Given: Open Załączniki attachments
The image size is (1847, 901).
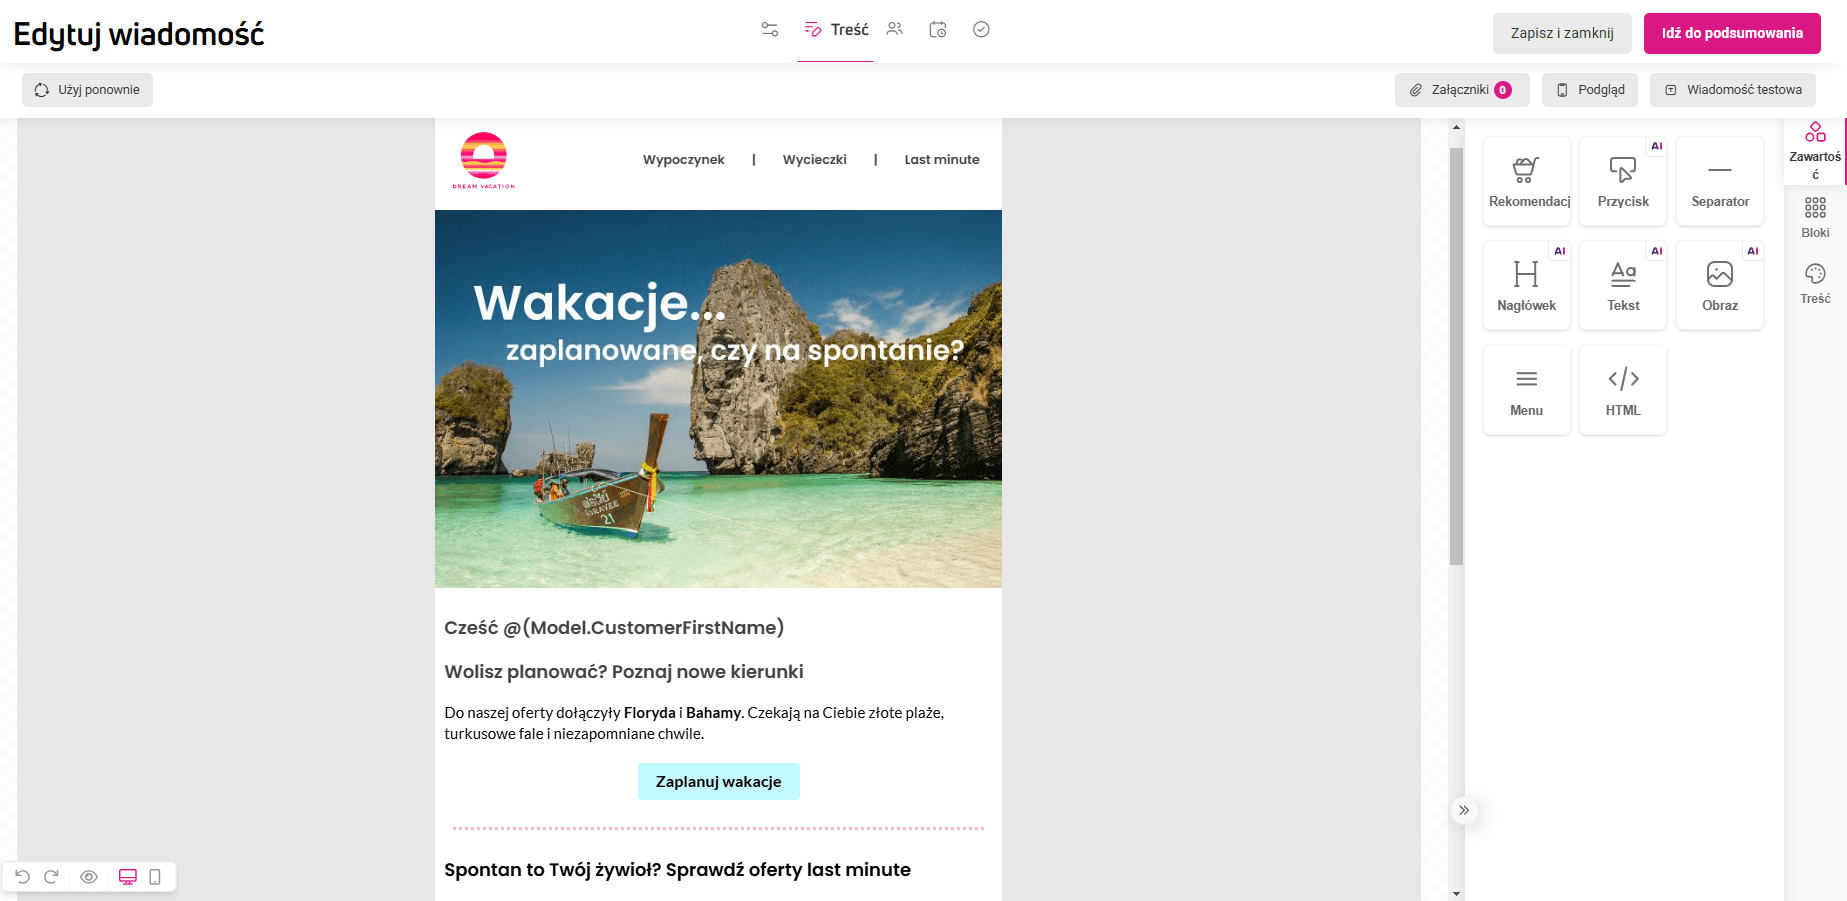Looking at the screenshot, I should tap(1462, 90).
